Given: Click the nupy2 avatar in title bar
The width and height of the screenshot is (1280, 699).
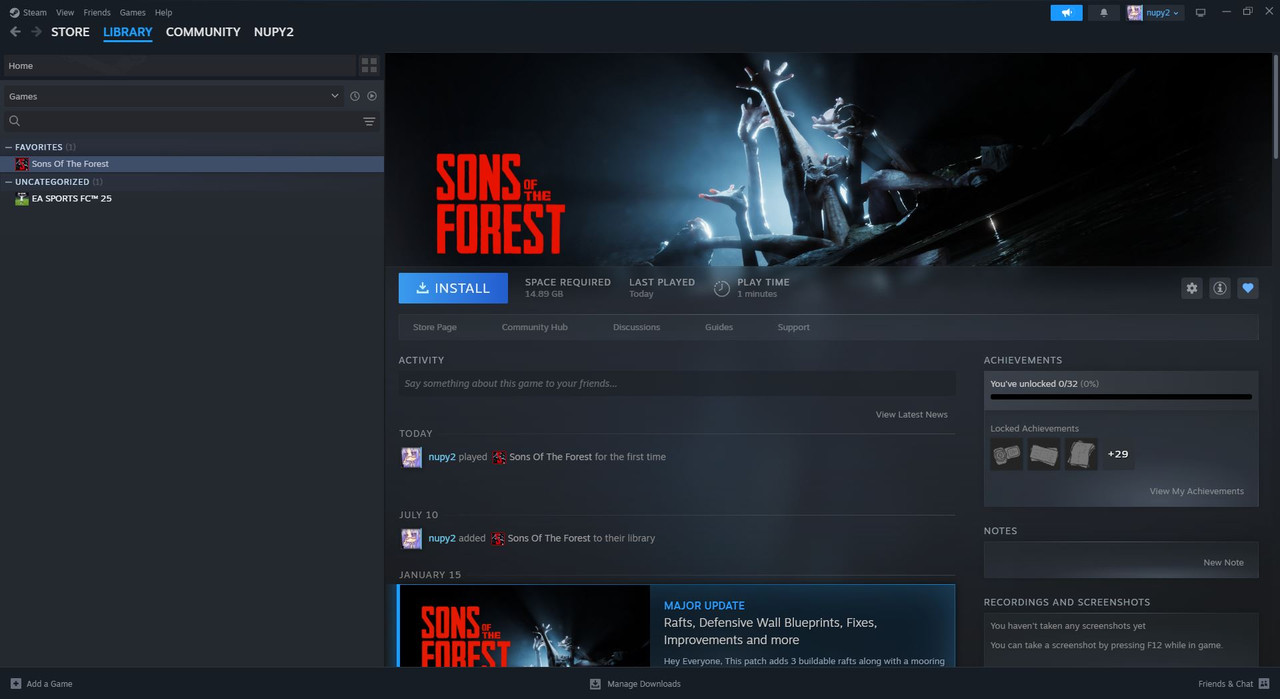Looking at the screenshot, I should (1135, 12).
